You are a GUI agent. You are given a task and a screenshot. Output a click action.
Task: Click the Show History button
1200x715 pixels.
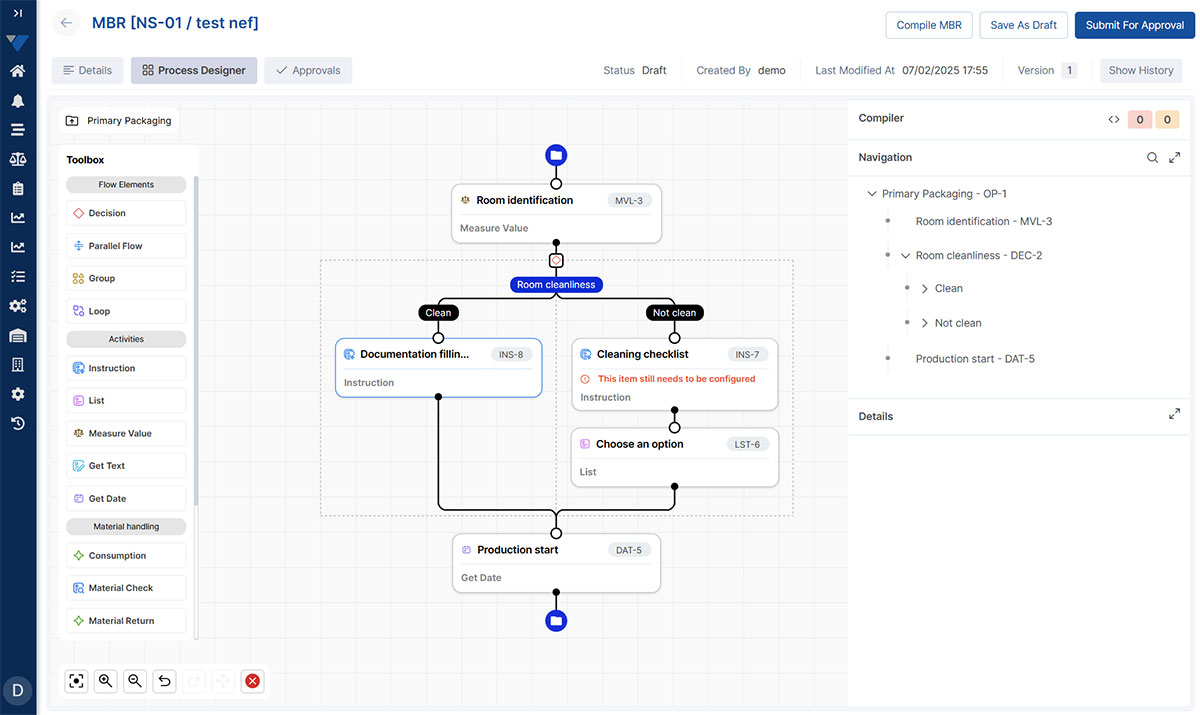(x=1141, y=70)
